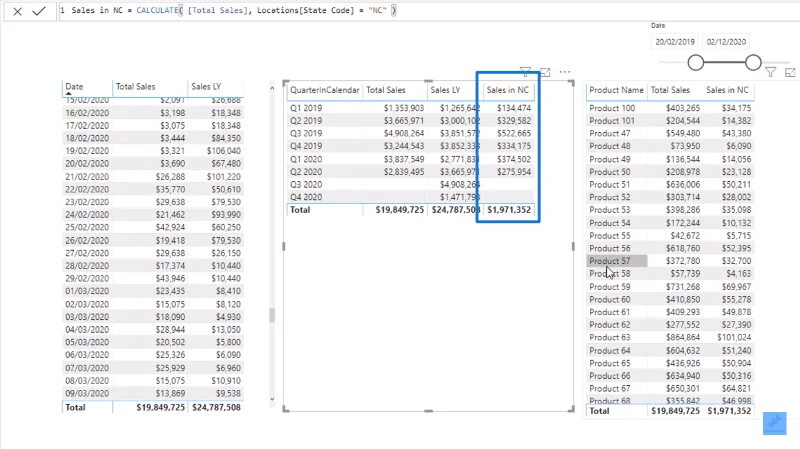Click the $134,474 Sales in NC value
This screenshot has width=800, height=449.
[x=514, y=108]
